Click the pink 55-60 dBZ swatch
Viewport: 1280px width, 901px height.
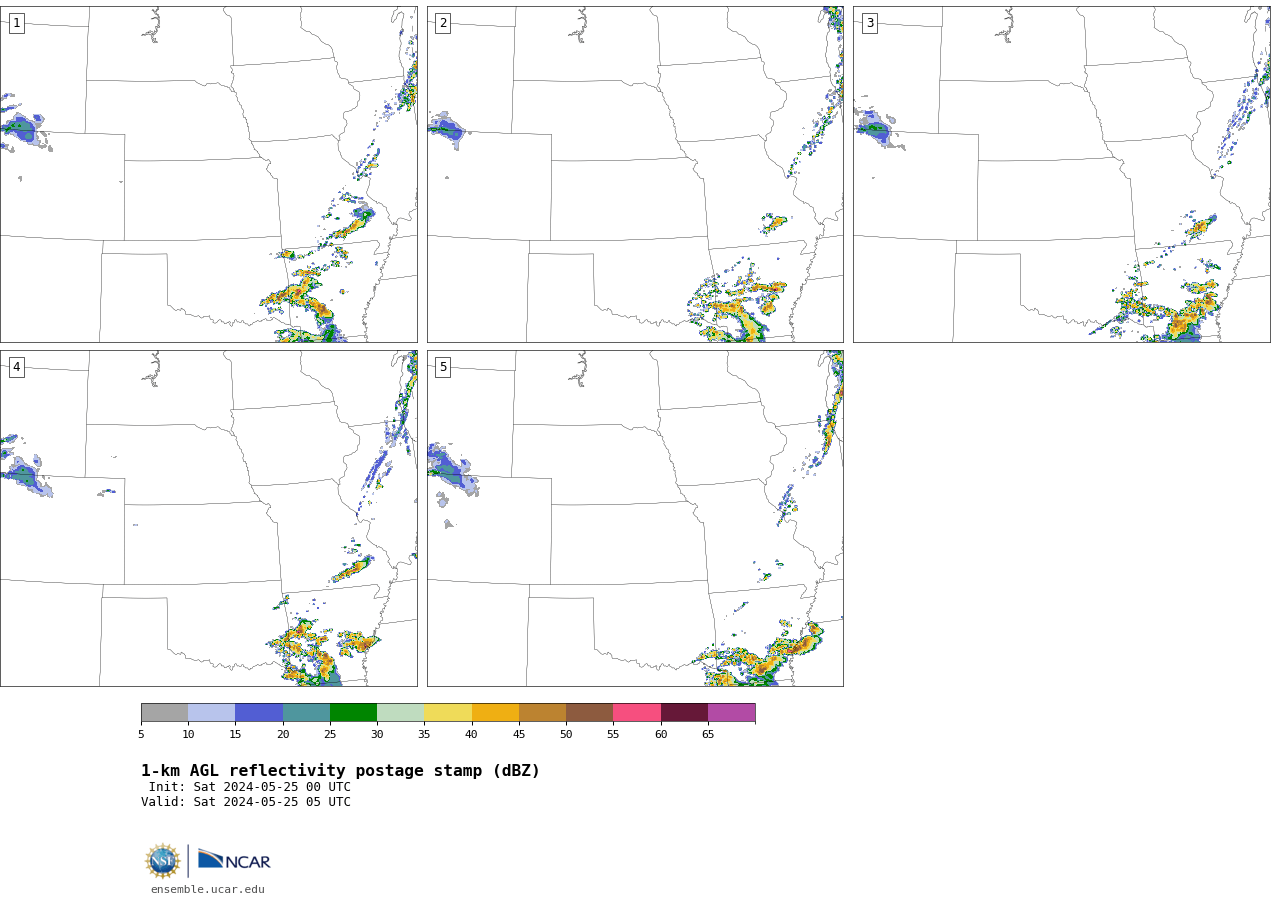[637, 713]
